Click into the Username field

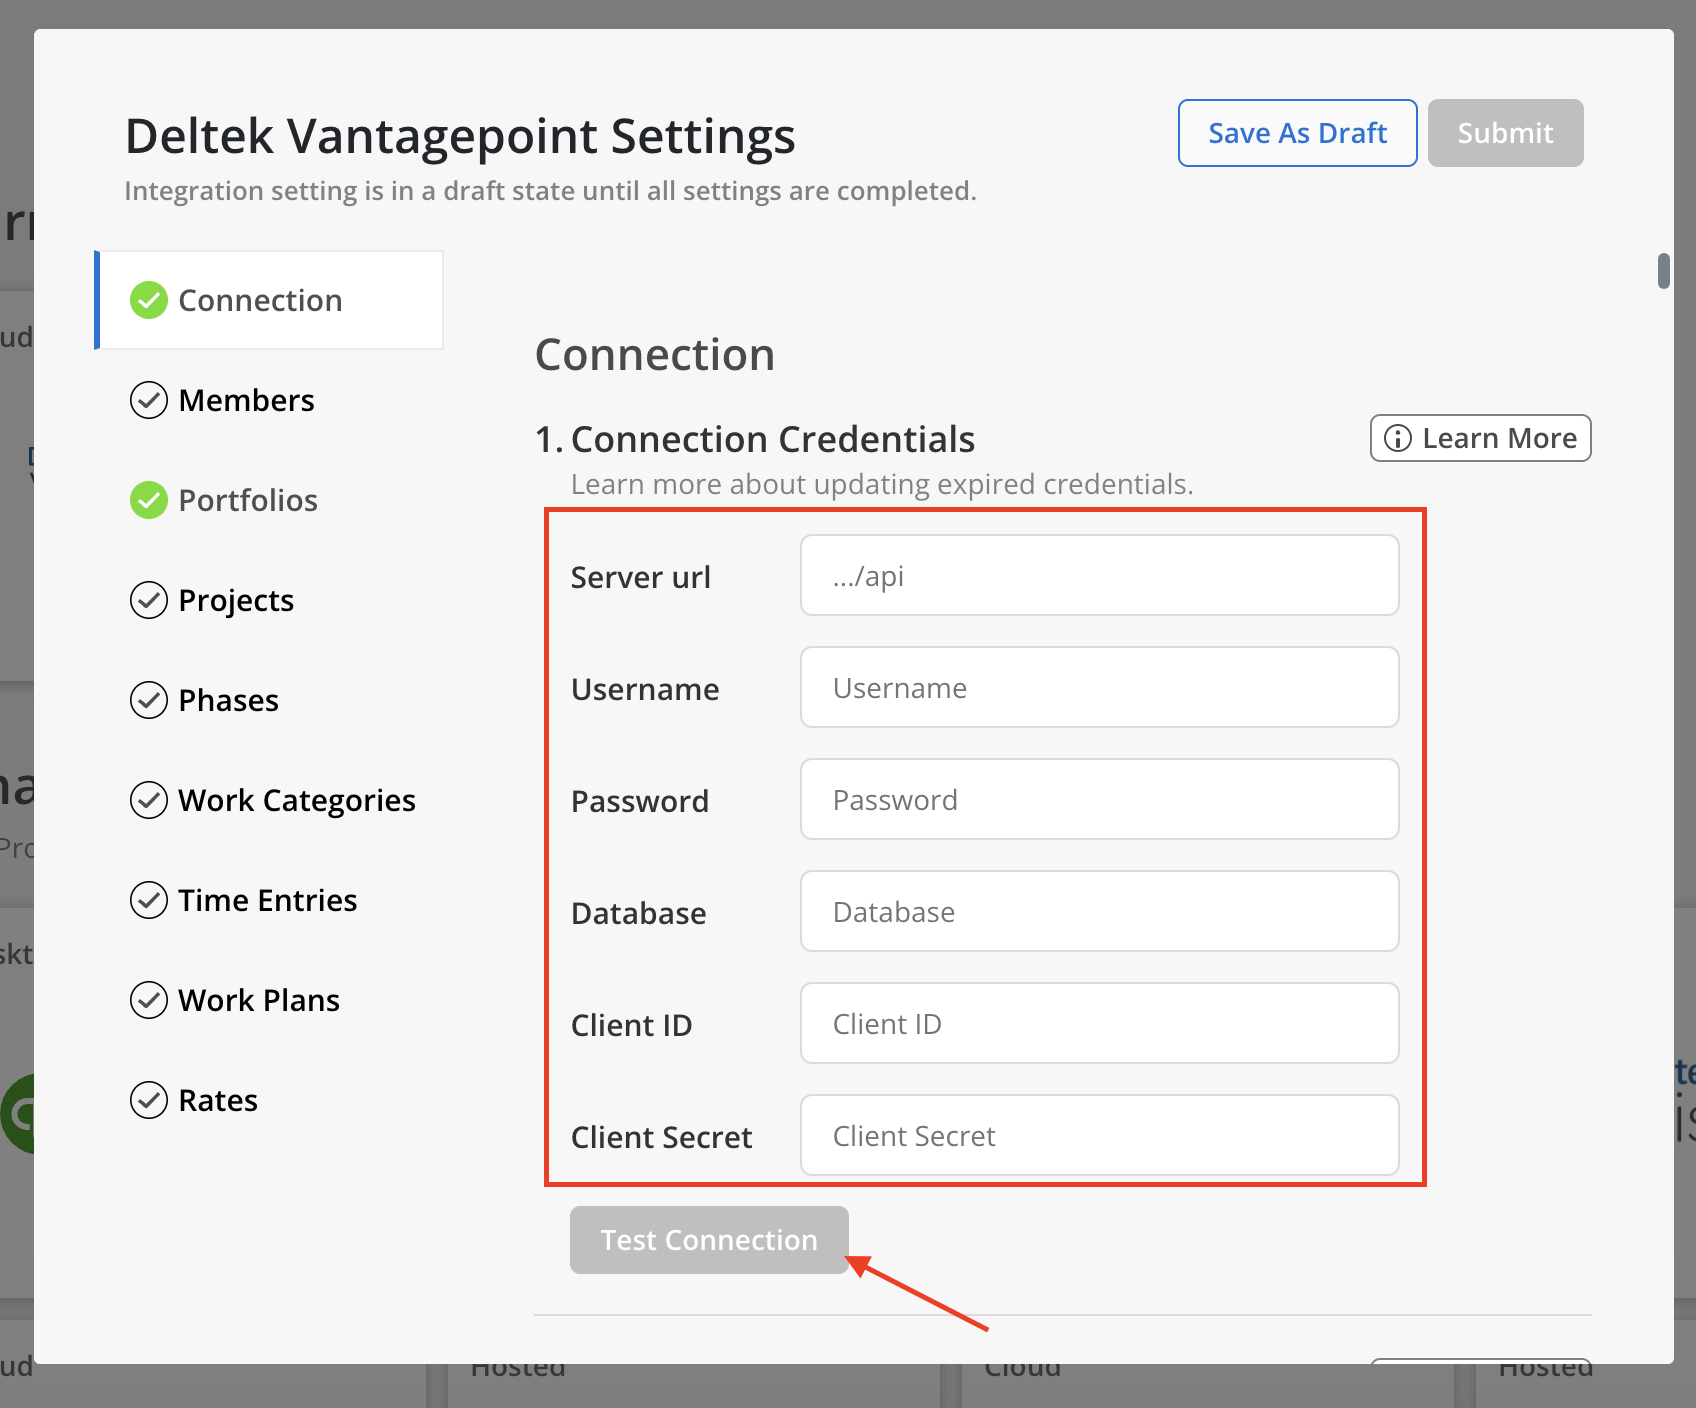click(x=1099, y=687)
